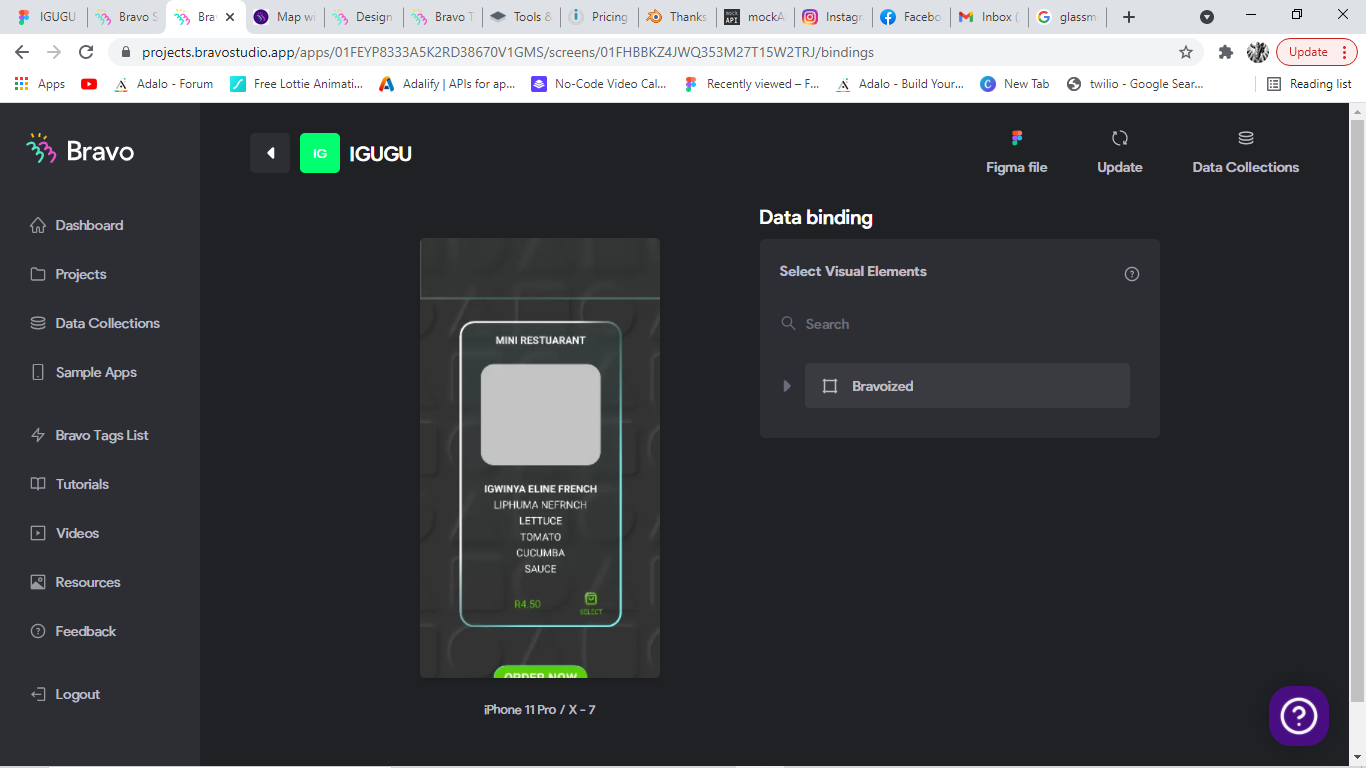The height and width of the screenshot is (768, 1366).
Task: Open a new browser tab with plus
Action: [x=1129, y=17]
